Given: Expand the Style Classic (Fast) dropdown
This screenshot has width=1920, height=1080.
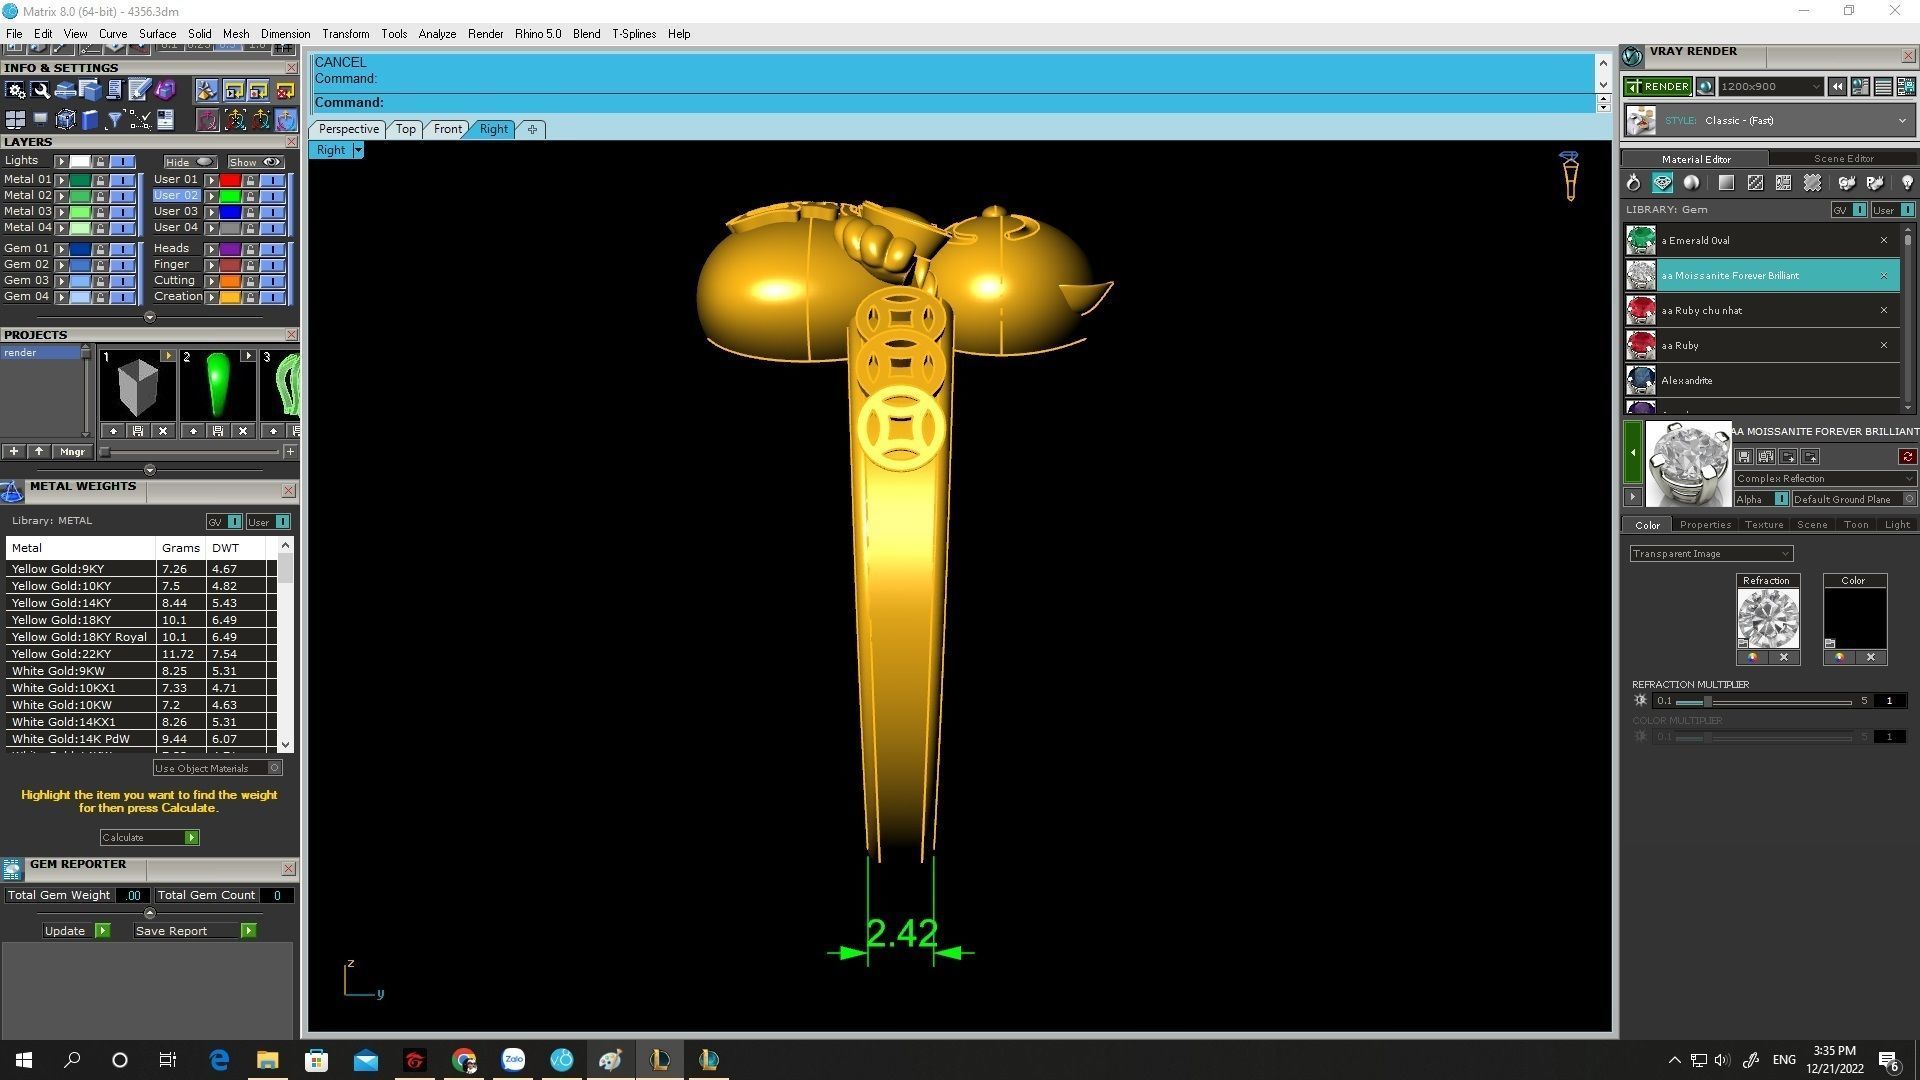Looking at the screenshot, I should (x=1901, y=121).
